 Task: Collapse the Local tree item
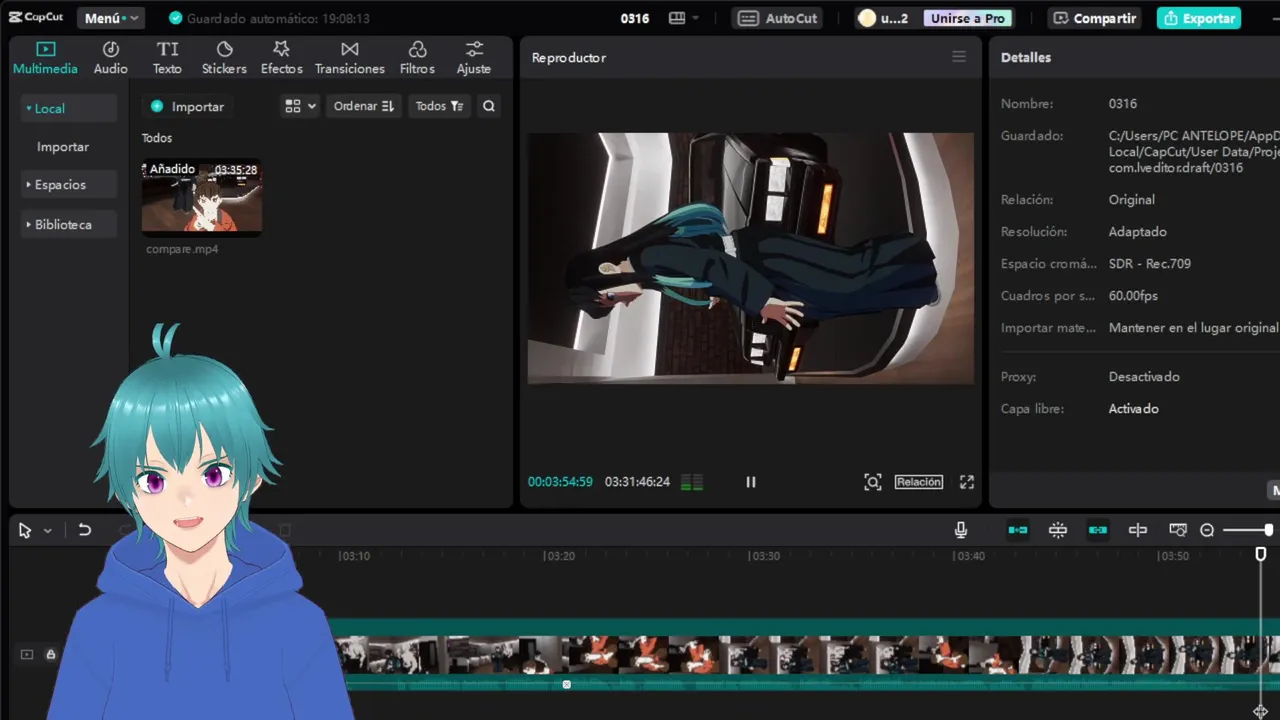tap(68, 108)
